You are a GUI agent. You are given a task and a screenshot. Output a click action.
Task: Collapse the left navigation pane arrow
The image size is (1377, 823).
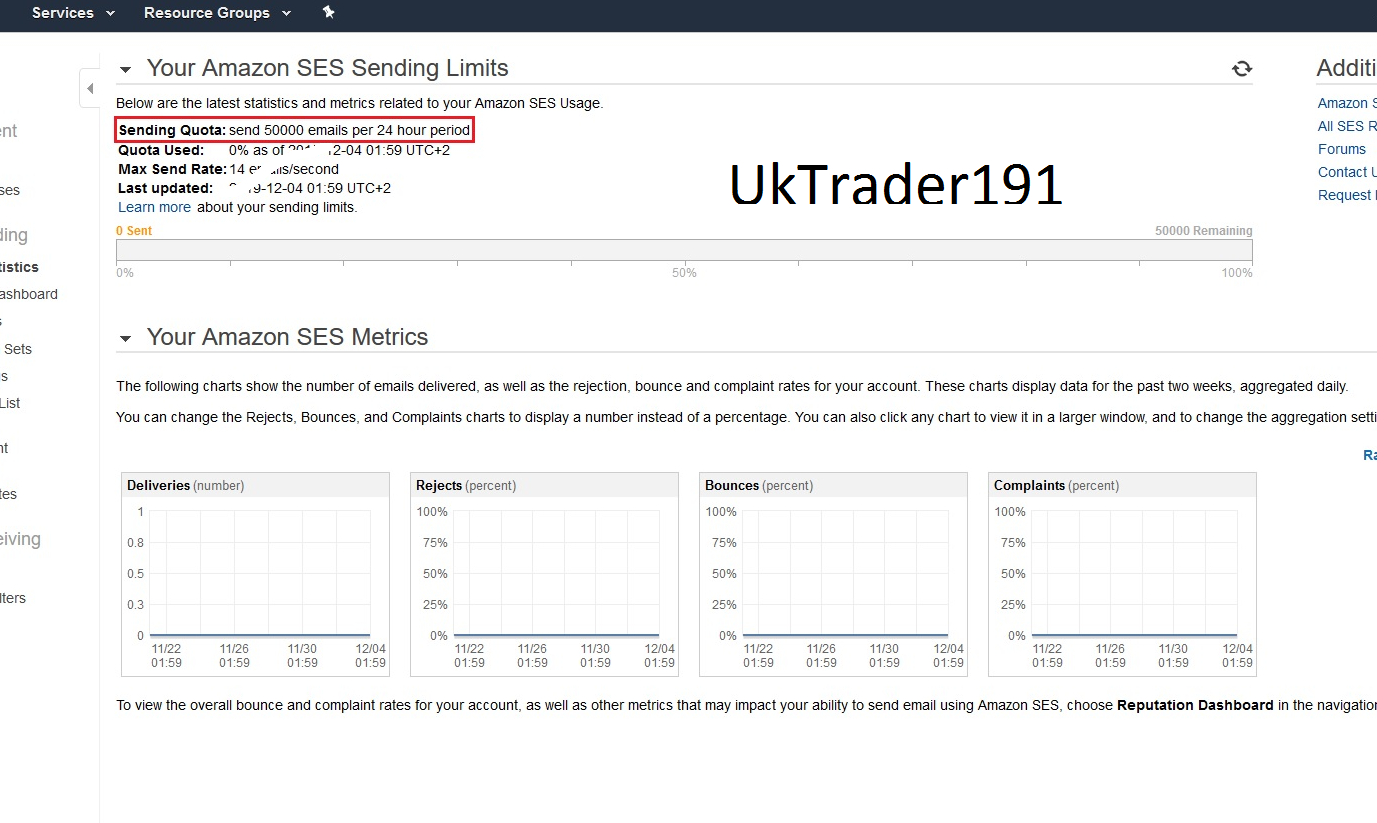tap(90, 88)
